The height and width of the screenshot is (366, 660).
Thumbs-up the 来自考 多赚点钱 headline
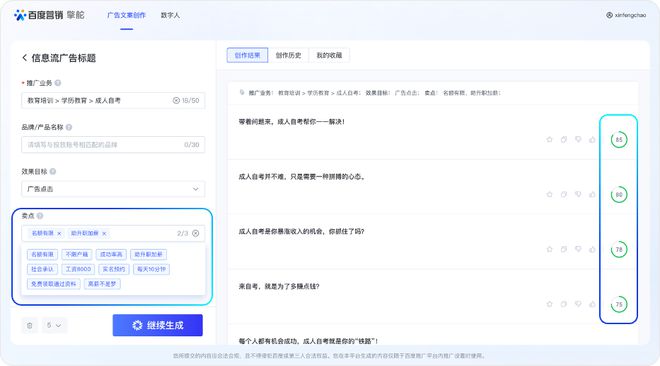click(x=592, y=304)
